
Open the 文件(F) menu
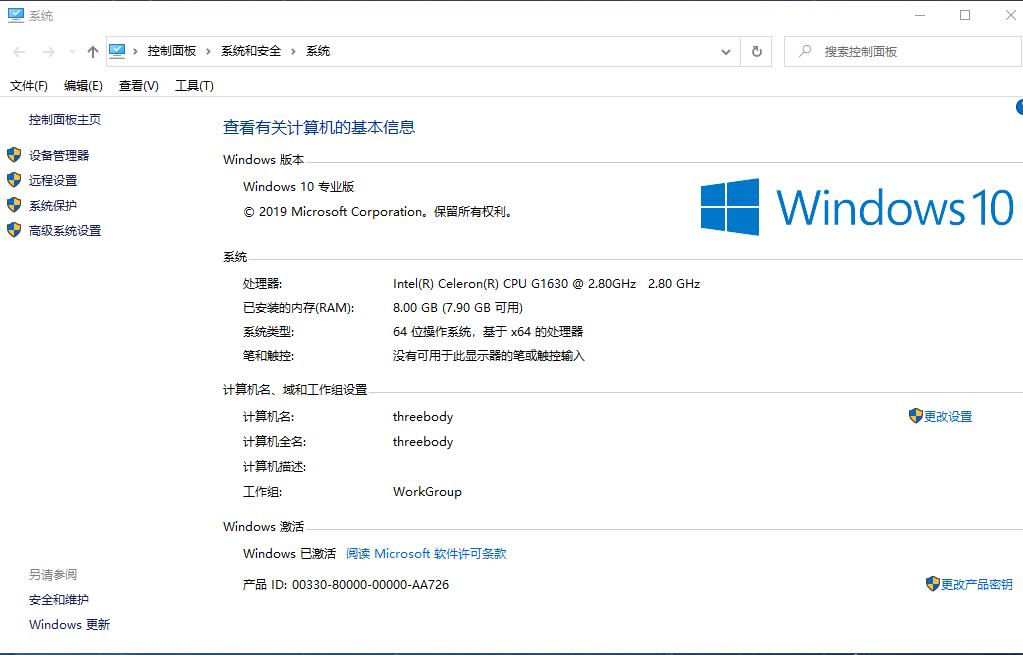pos(29,85)
